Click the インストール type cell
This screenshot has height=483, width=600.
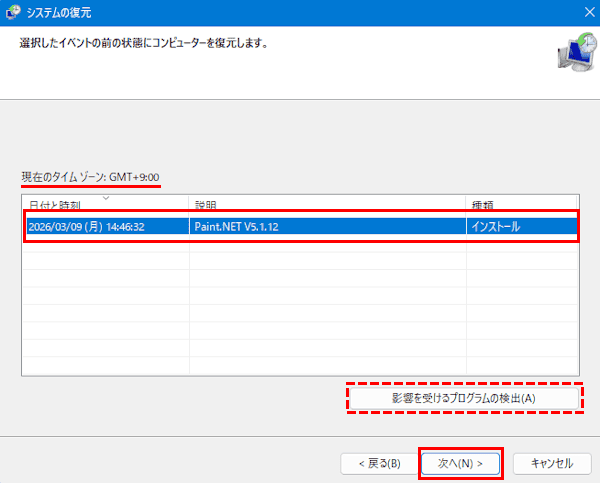tap(495, 227)
